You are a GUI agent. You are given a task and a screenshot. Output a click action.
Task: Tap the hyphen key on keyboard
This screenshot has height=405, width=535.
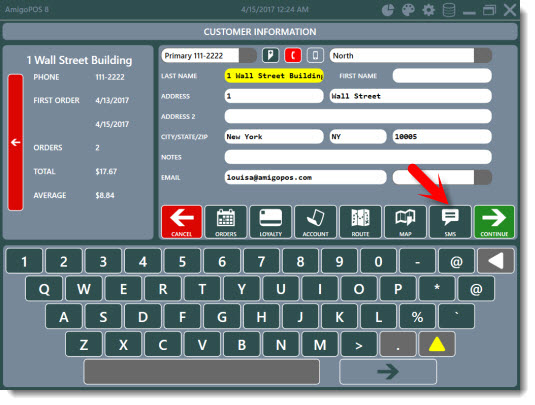pos(418,261)
